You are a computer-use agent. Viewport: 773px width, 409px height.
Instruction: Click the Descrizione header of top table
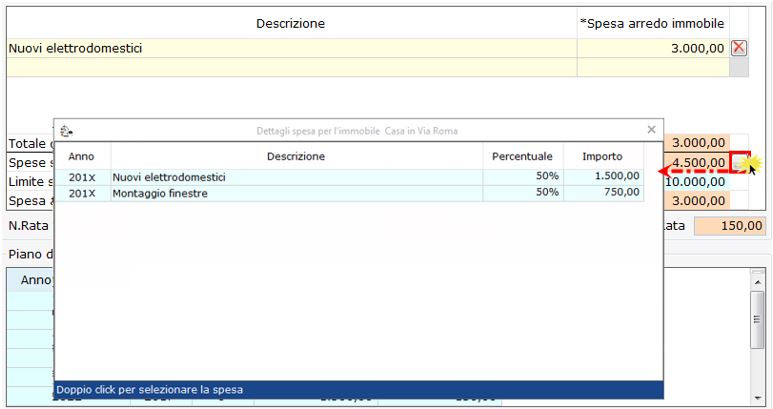point(290,23)
